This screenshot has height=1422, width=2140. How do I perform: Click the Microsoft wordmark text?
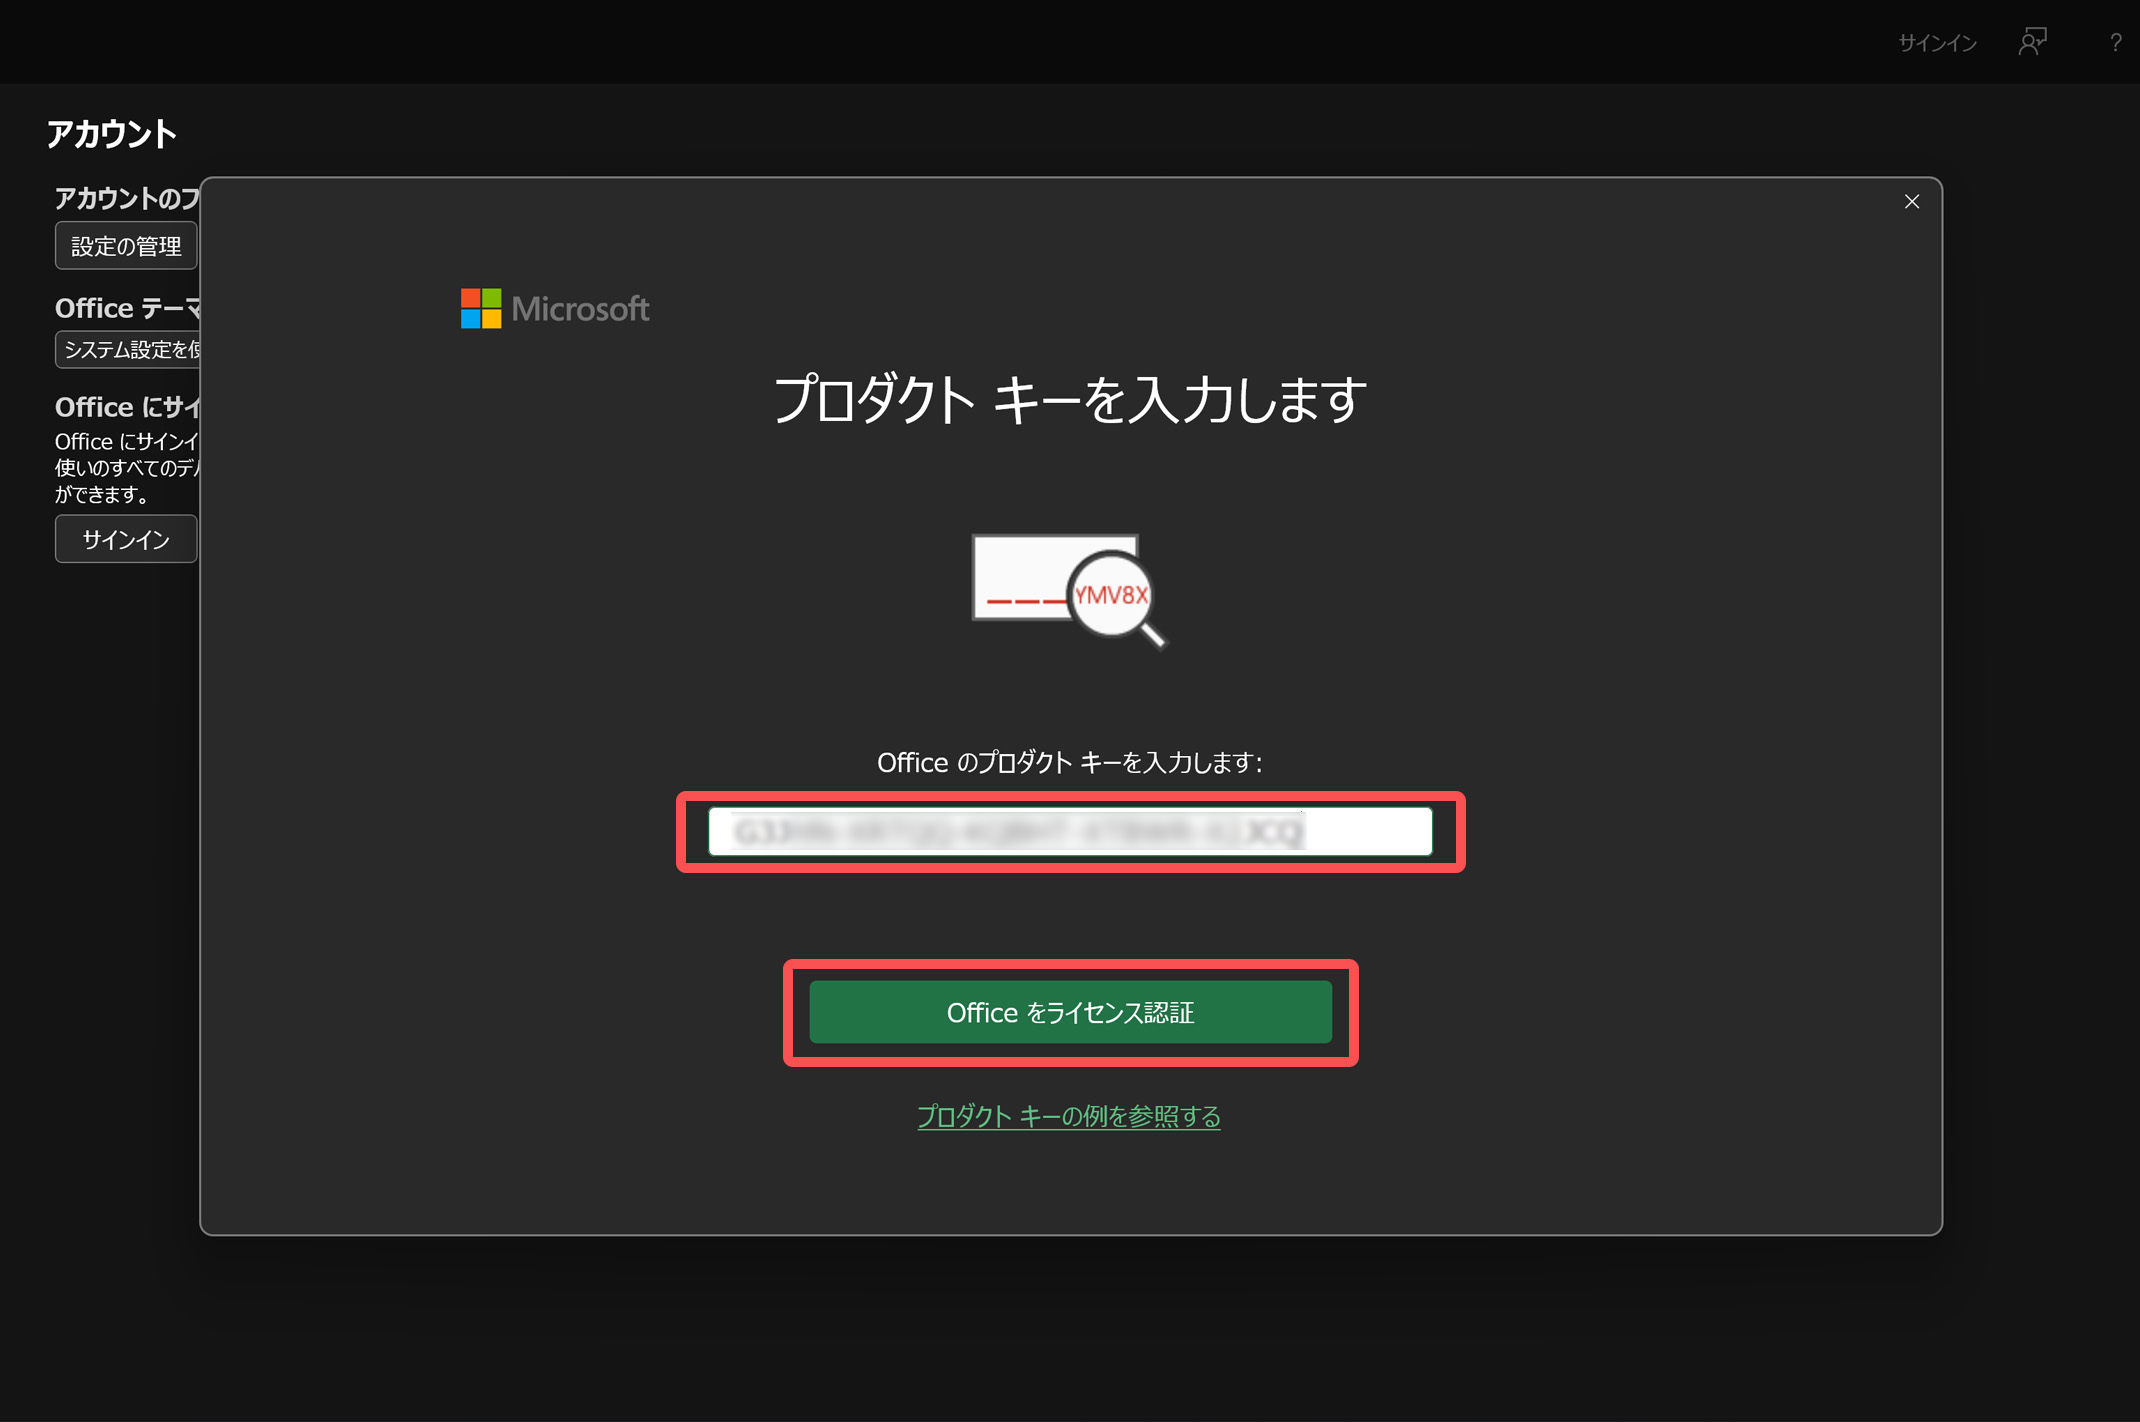(x=580, y=309)
